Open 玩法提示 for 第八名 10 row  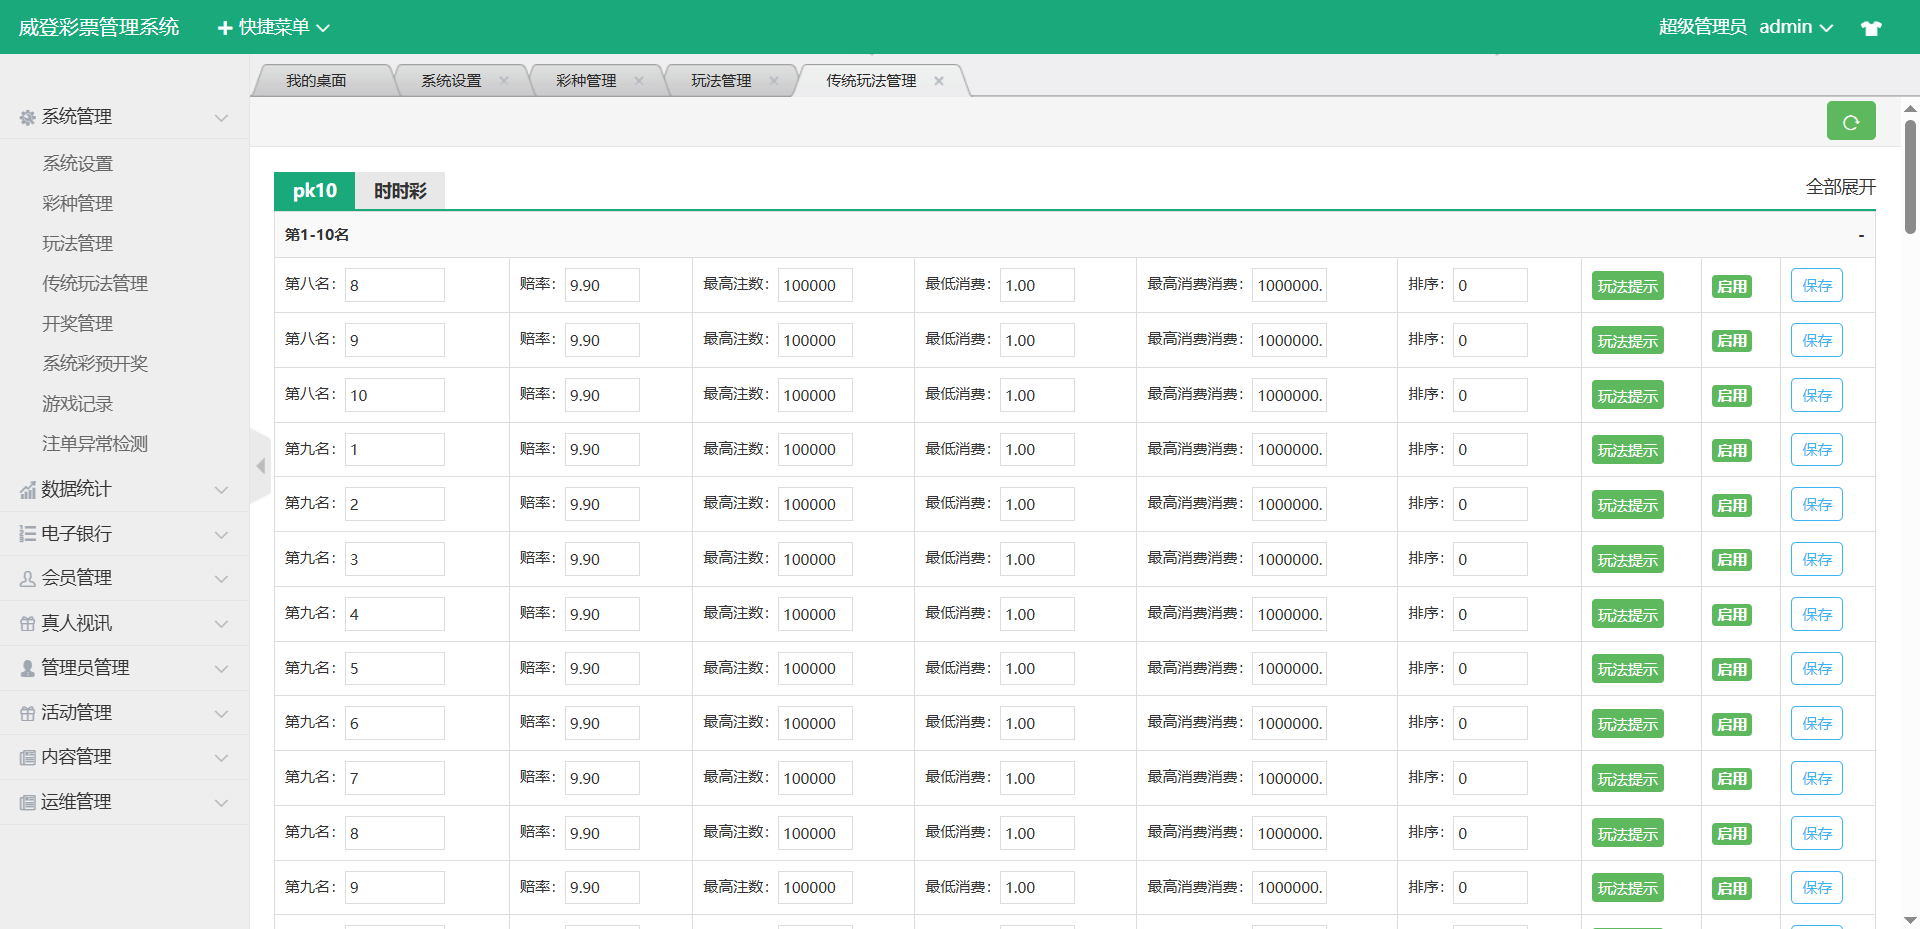1628,396
